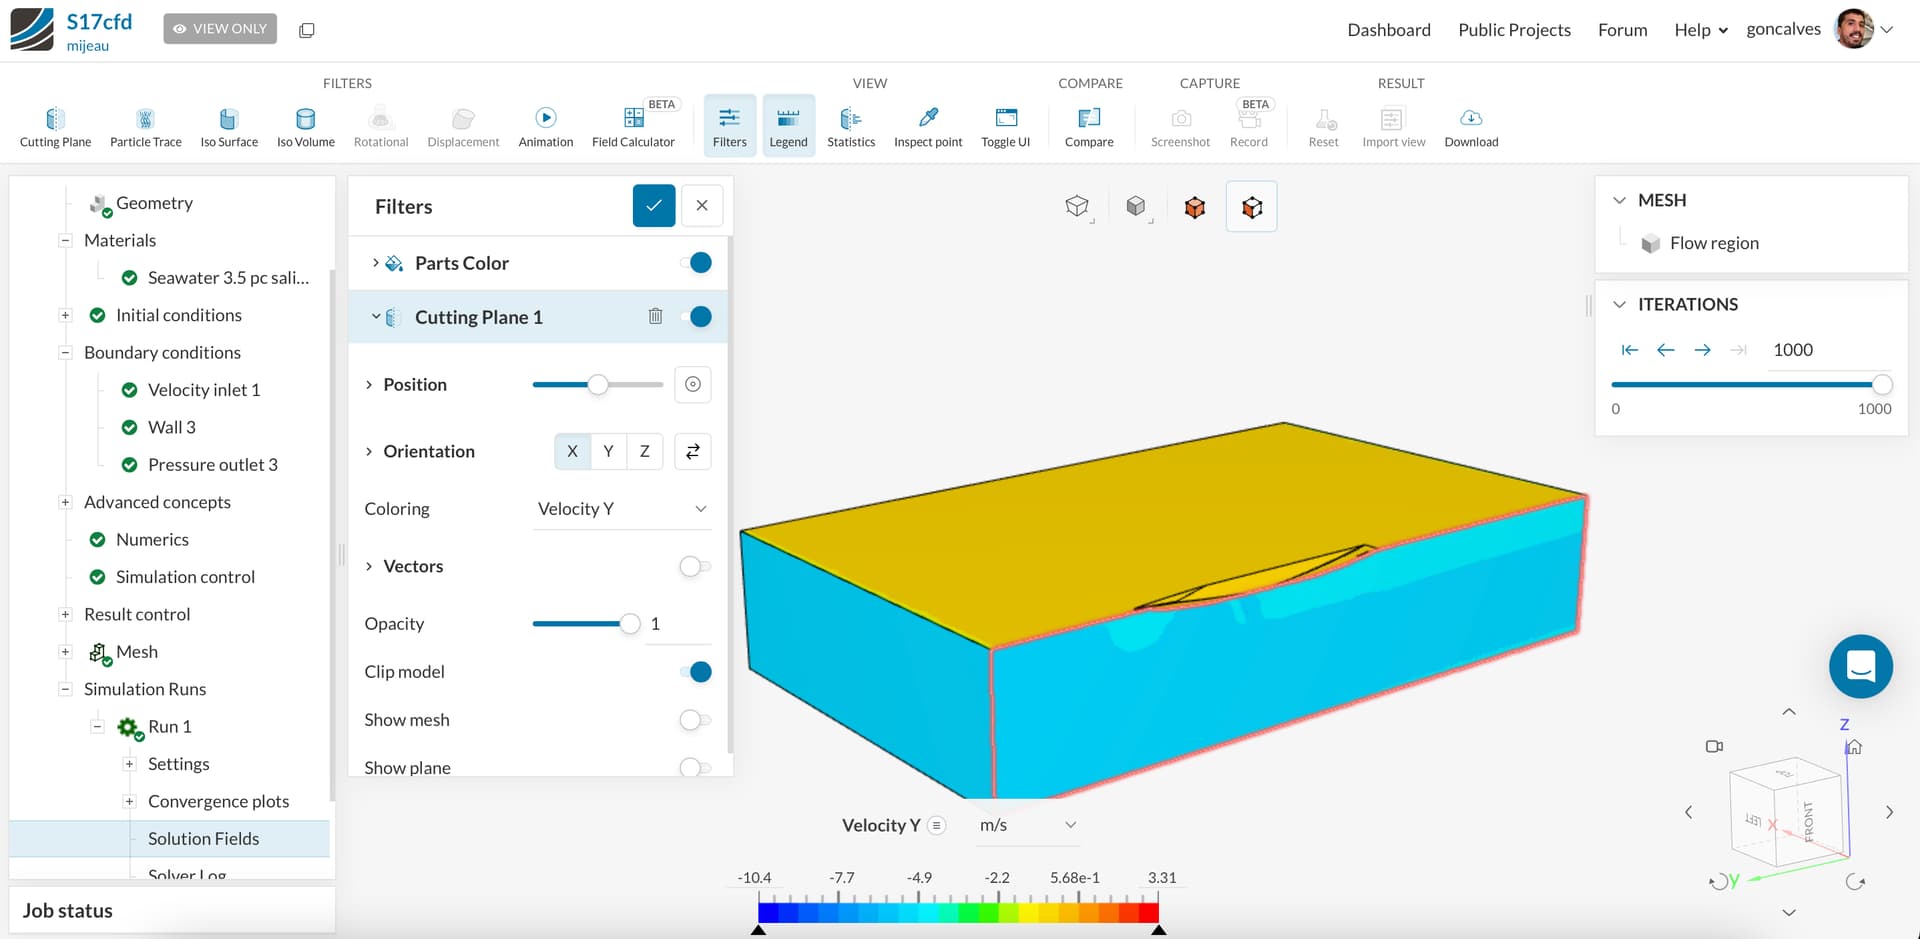This screenshot has height=939, width=1920.
Task: Click the home view icon on orientation cube
Action: pos(1854,747)
